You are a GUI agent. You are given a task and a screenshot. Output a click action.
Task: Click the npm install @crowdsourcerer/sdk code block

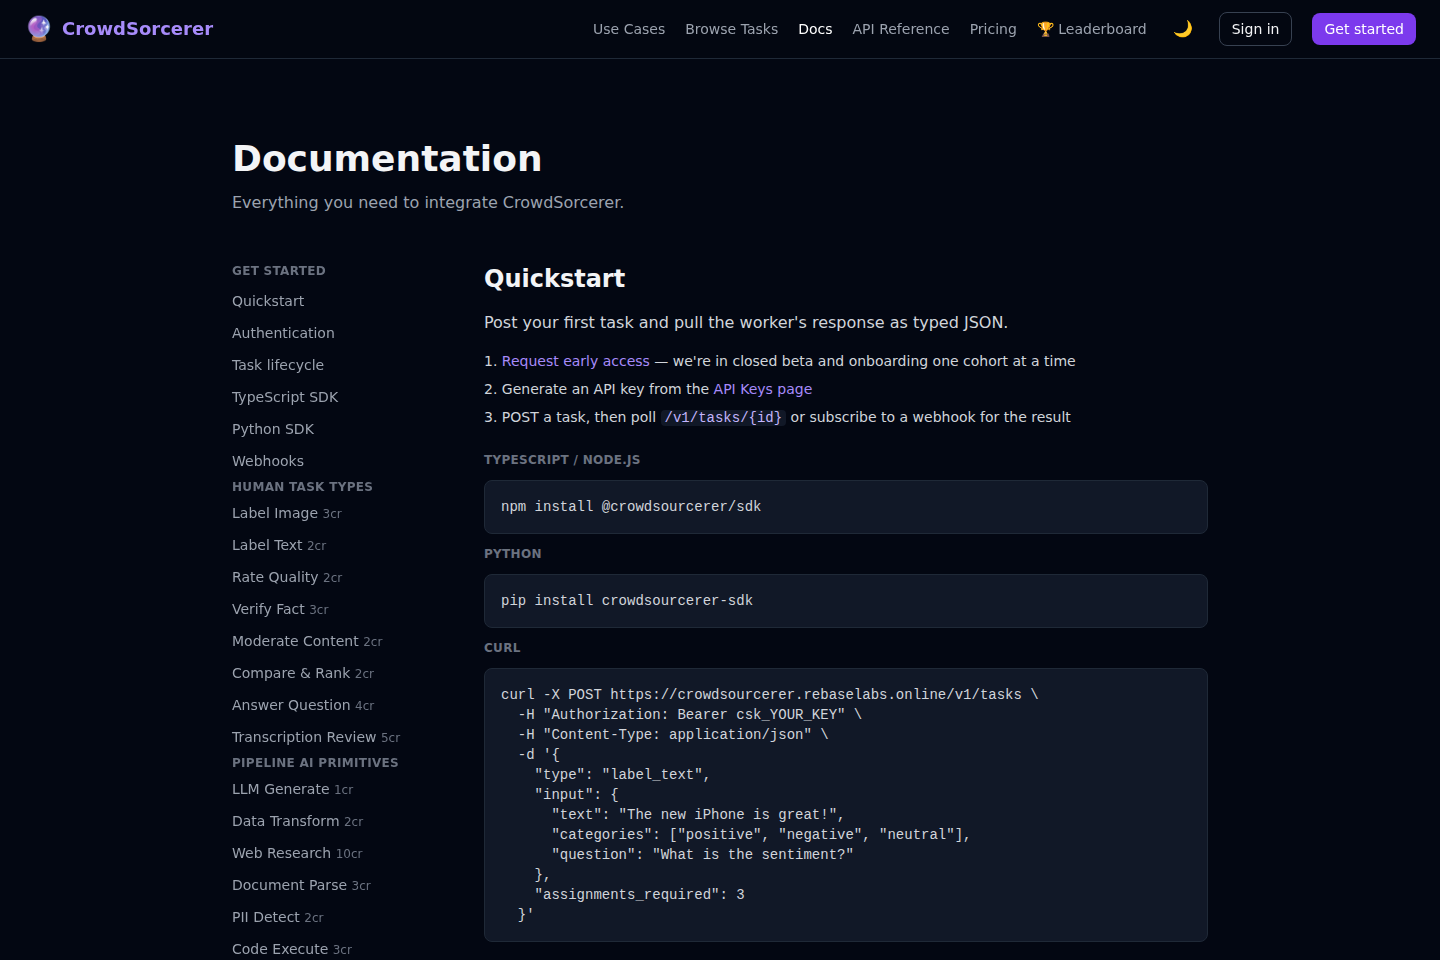coord(846,507)
